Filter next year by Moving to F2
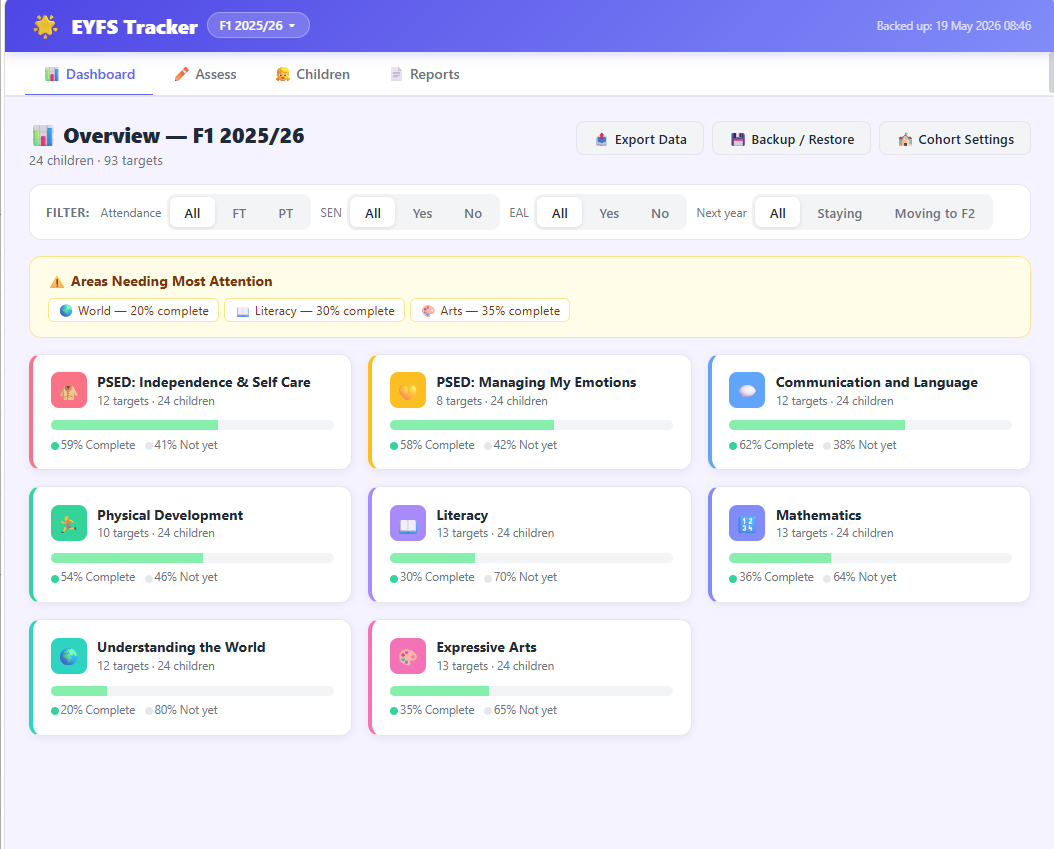This screenshot has width=1054, height=849. [934, 213]
